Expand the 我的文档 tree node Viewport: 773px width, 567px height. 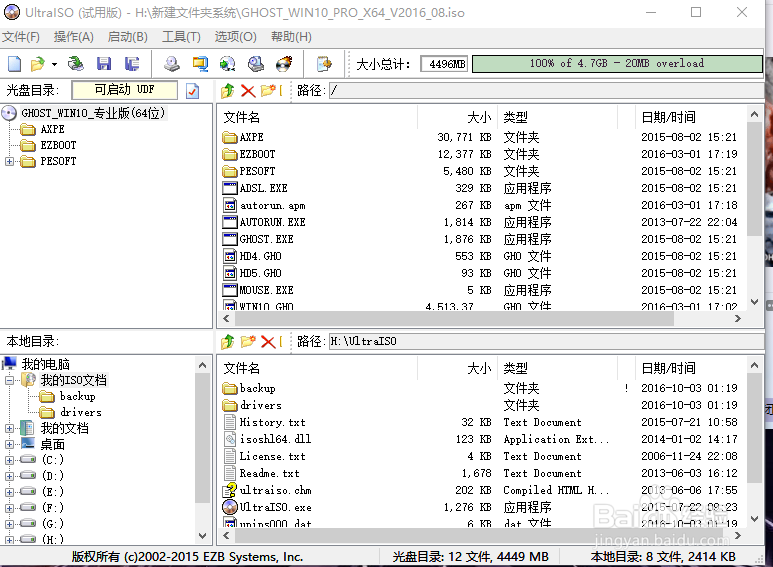click(9, 428)
